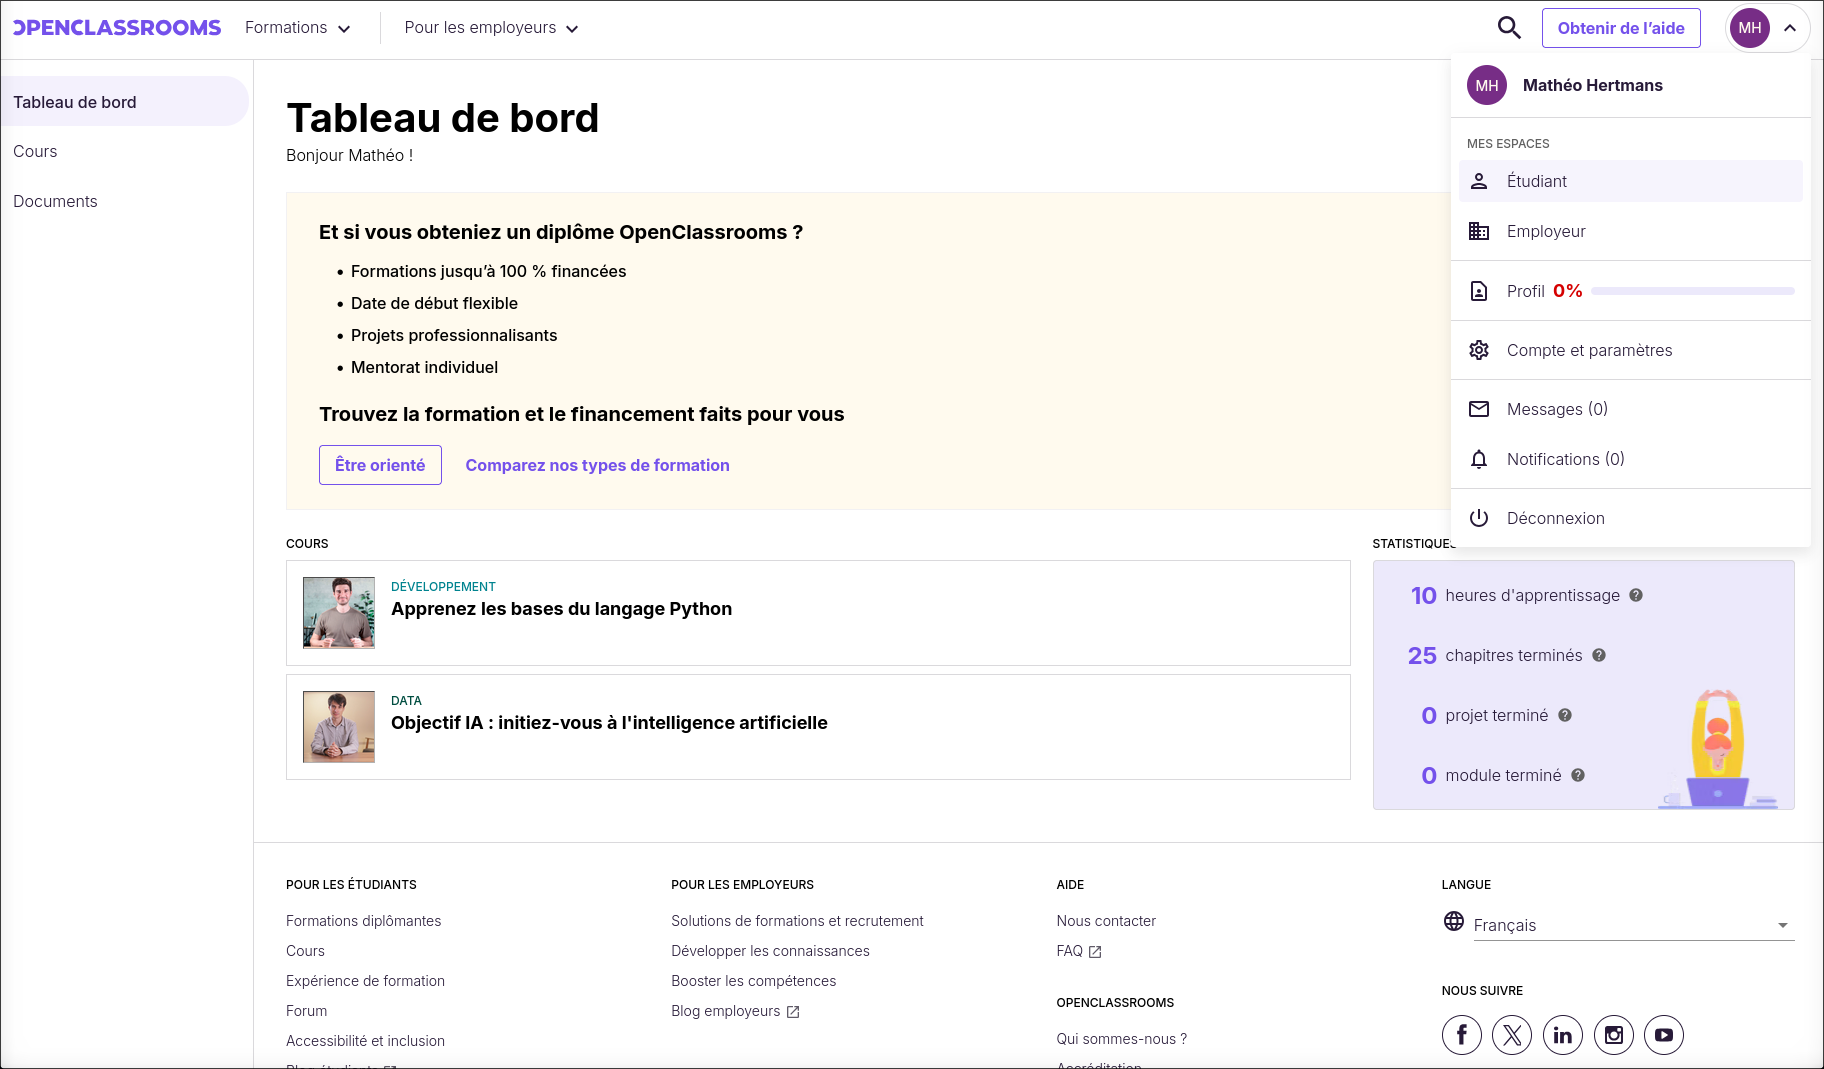This screenshot has height=1069, width=1824.
Task: Click the Obtenir de l'aide button
Action: (1621, 28)
